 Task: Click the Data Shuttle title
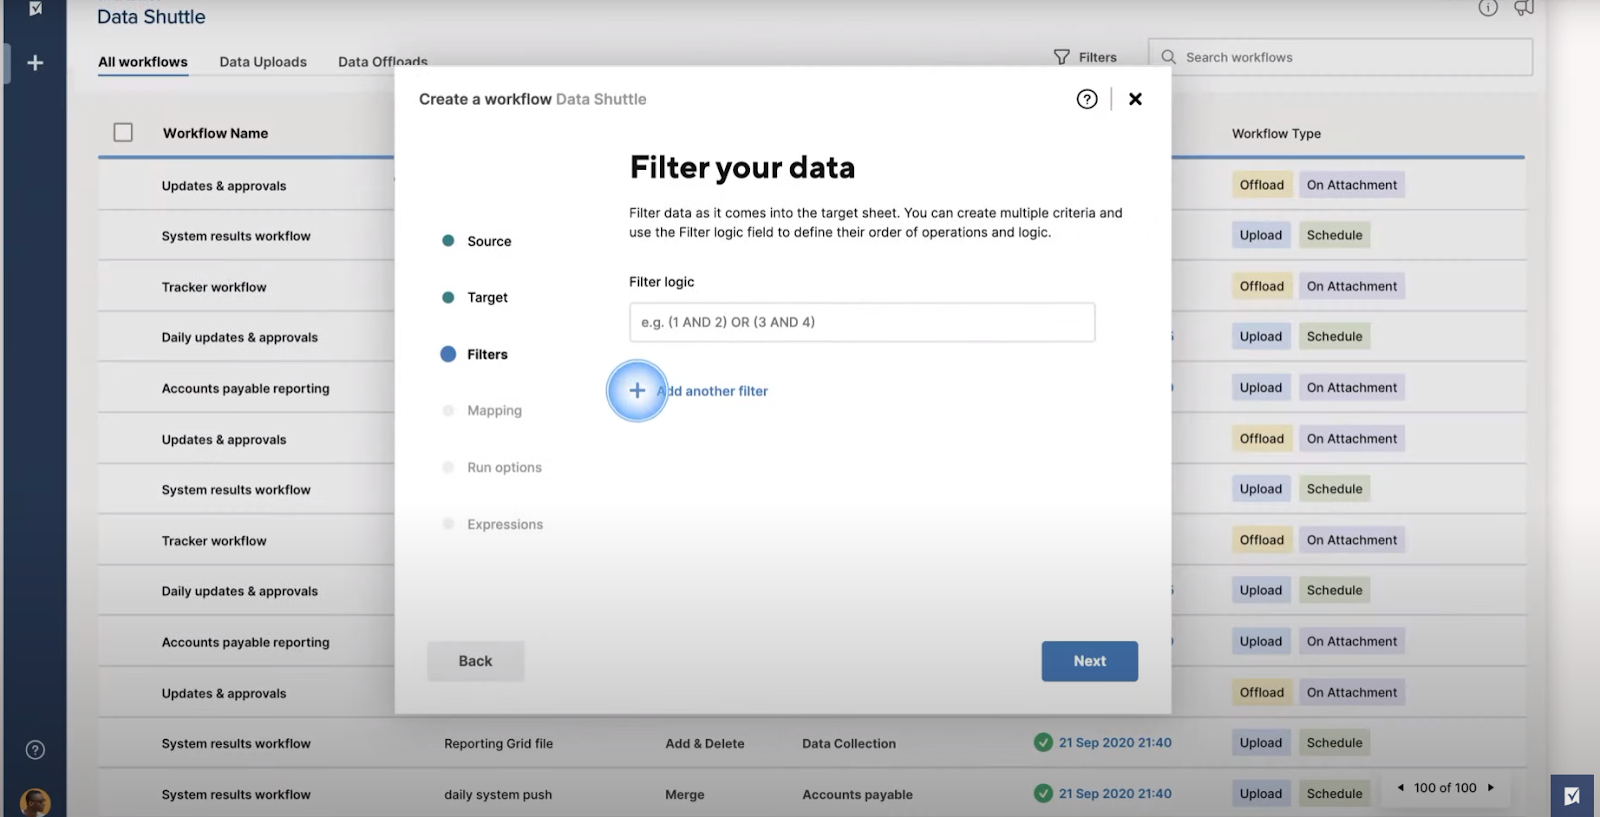[151, 17]
